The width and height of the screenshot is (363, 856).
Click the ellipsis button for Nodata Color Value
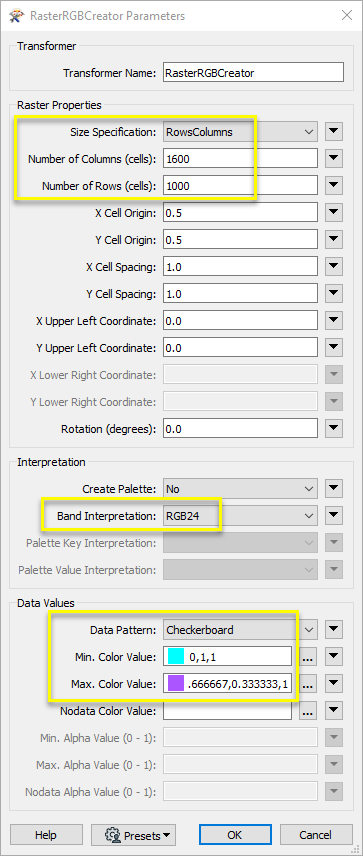coord(308,711)
